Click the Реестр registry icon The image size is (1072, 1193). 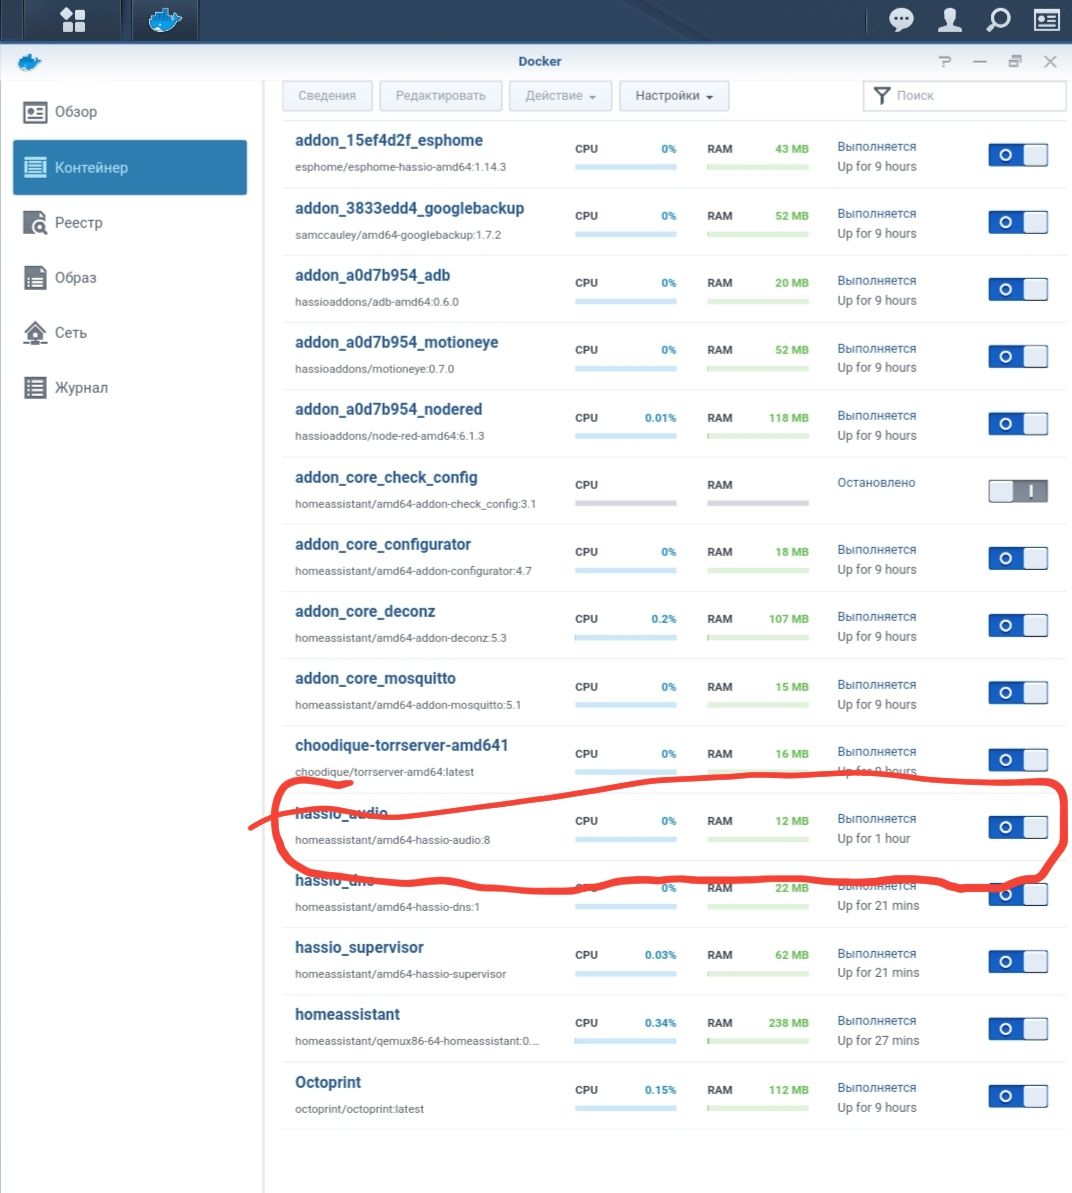(x=35, y=222)
